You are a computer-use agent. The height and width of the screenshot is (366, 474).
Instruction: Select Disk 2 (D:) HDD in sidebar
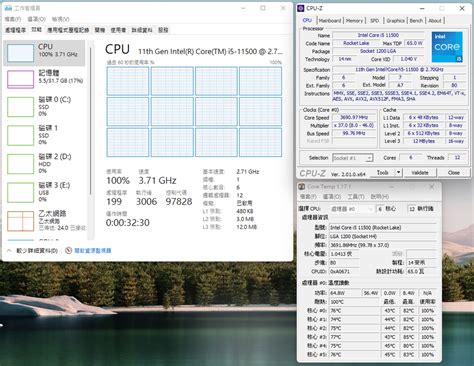pyautogui.click(x=44, y=164)
